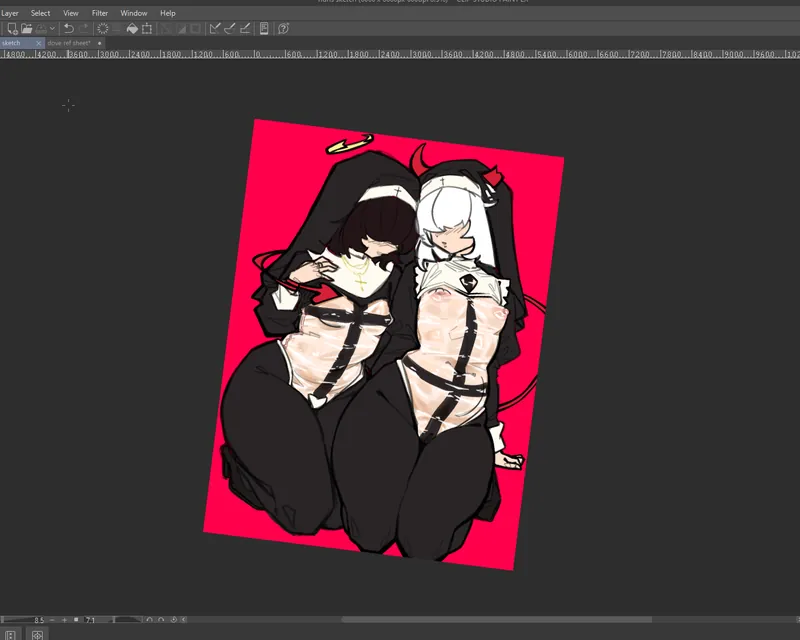Click the horizontal scrollbar left arrow

tap(184, 620)
